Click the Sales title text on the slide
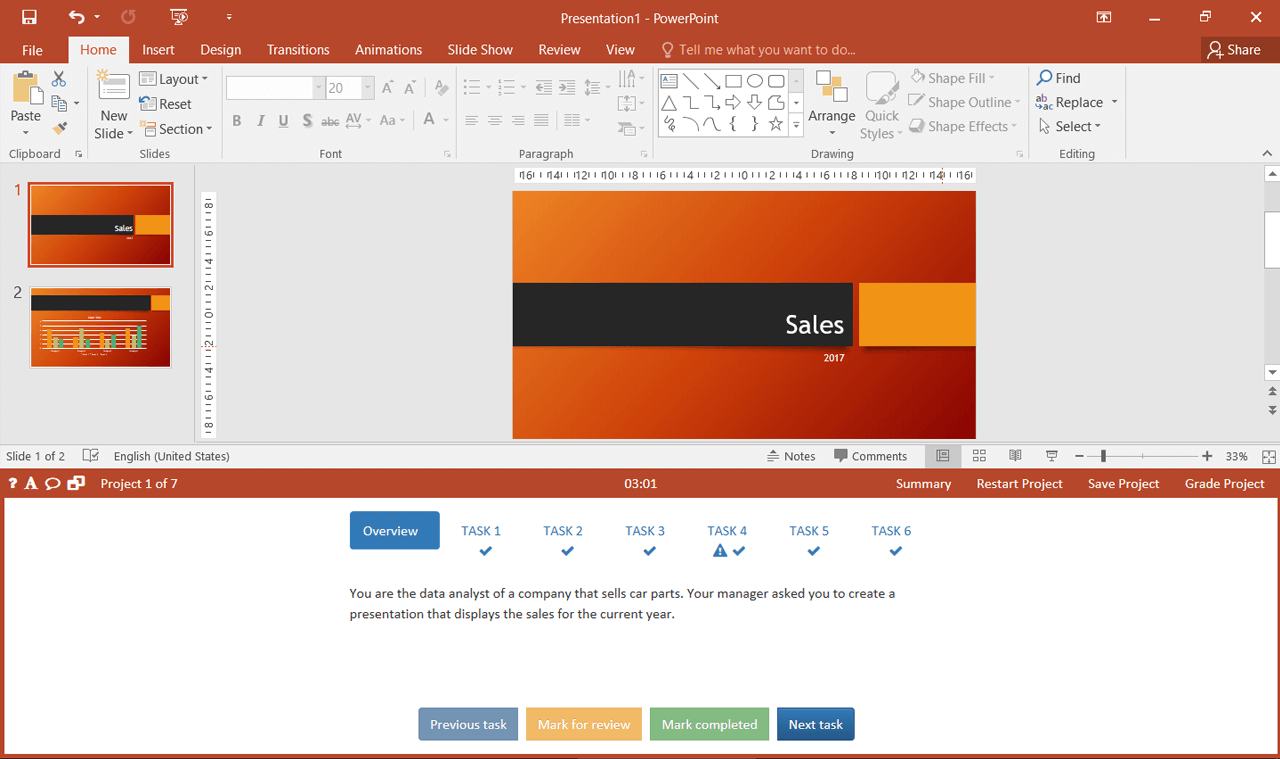The height and width of the screenshot is (759, 1280). pos(814,325)
